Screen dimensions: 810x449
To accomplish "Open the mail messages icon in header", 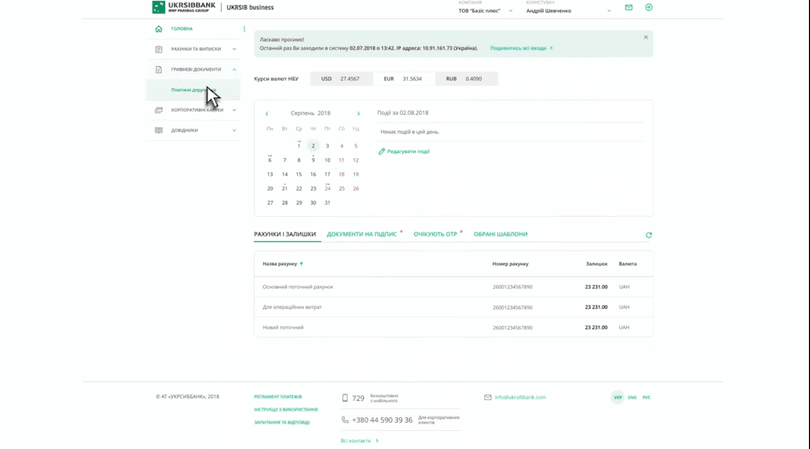I will click(x=628, y=8).
